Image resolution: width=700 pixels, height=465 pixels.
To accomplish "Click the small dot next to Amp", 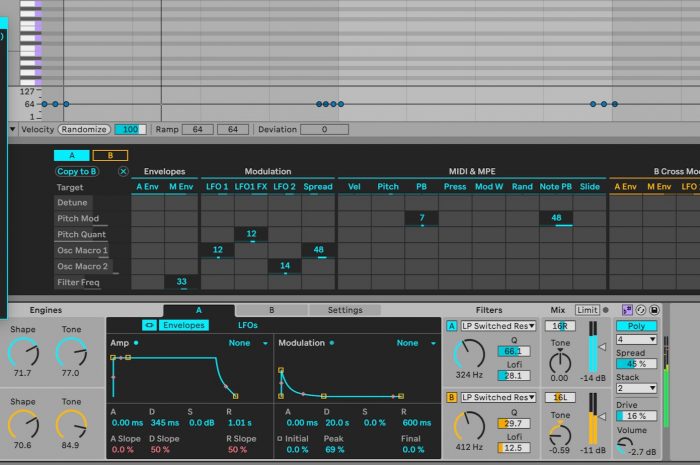I will point(136,343).
